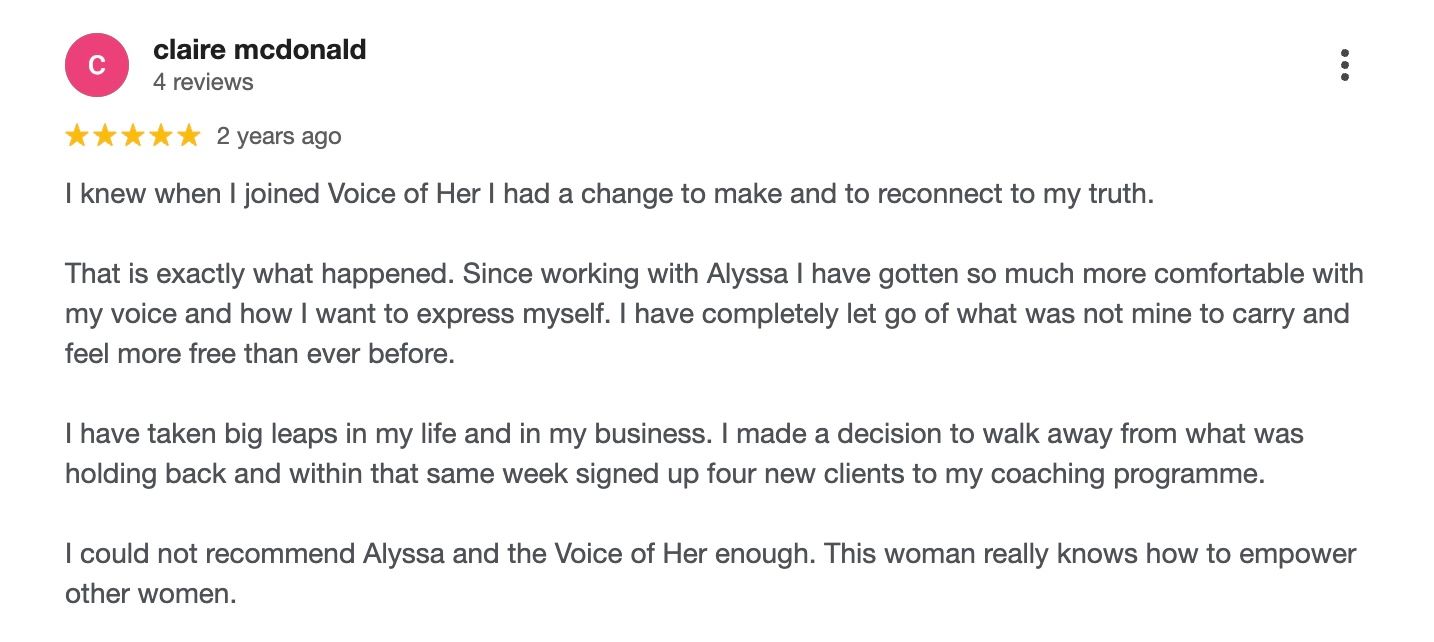Click the line starting "my voice and how I want"
Viewport: 1434px width, 642px height.
[706, 313]
